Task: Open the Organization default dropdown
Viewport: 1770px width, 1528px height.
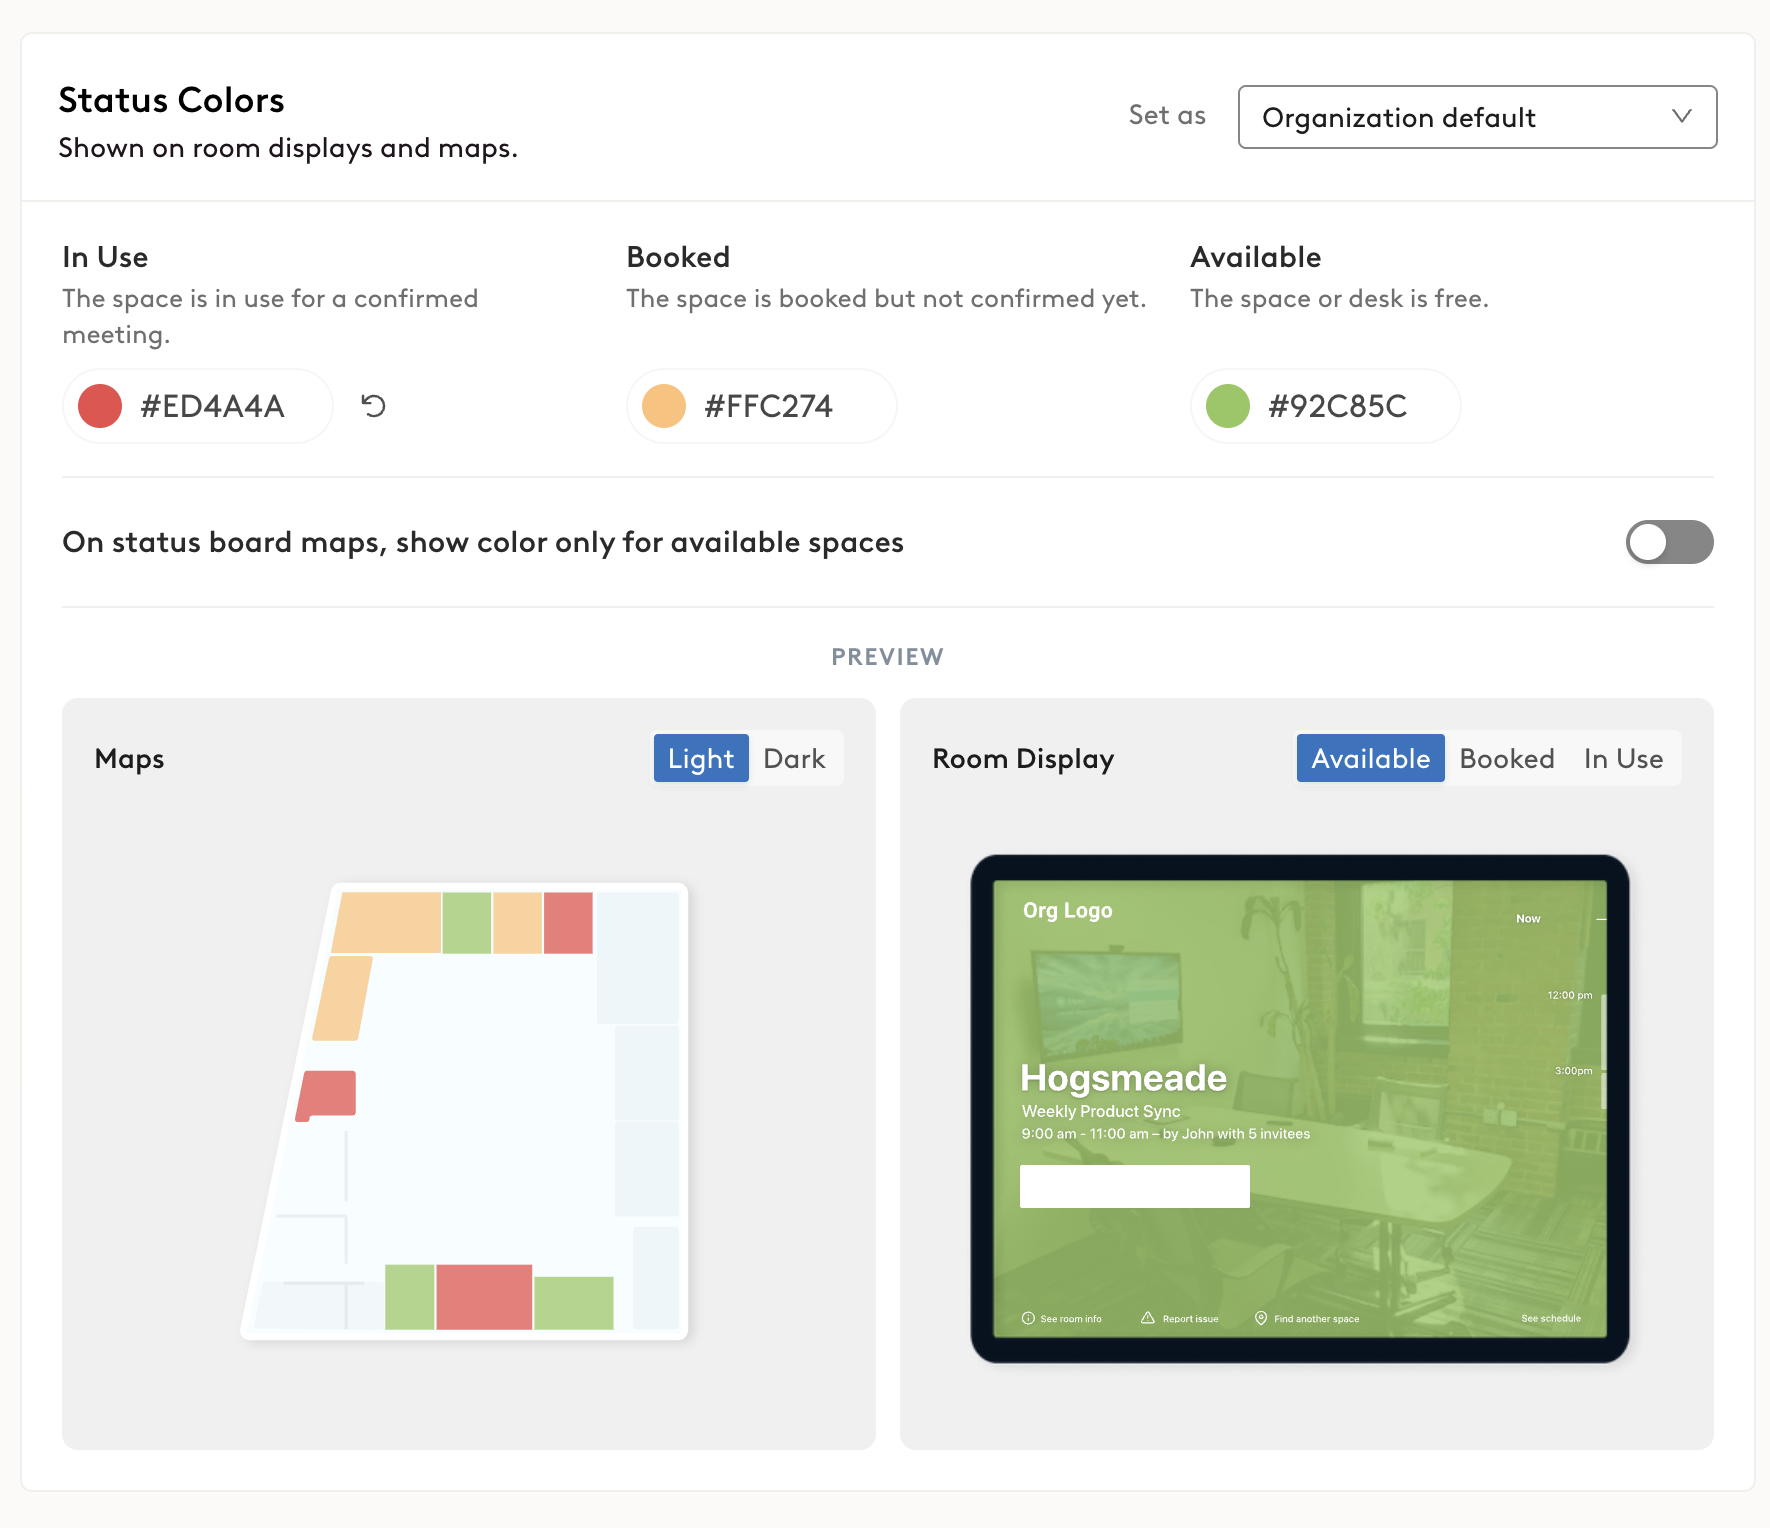Action: (1477, 117)
